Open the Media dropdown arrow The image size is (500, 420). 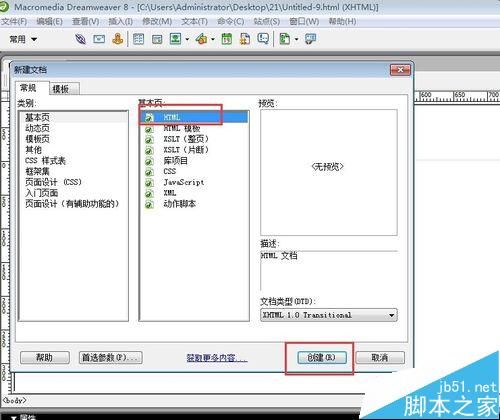213,39
